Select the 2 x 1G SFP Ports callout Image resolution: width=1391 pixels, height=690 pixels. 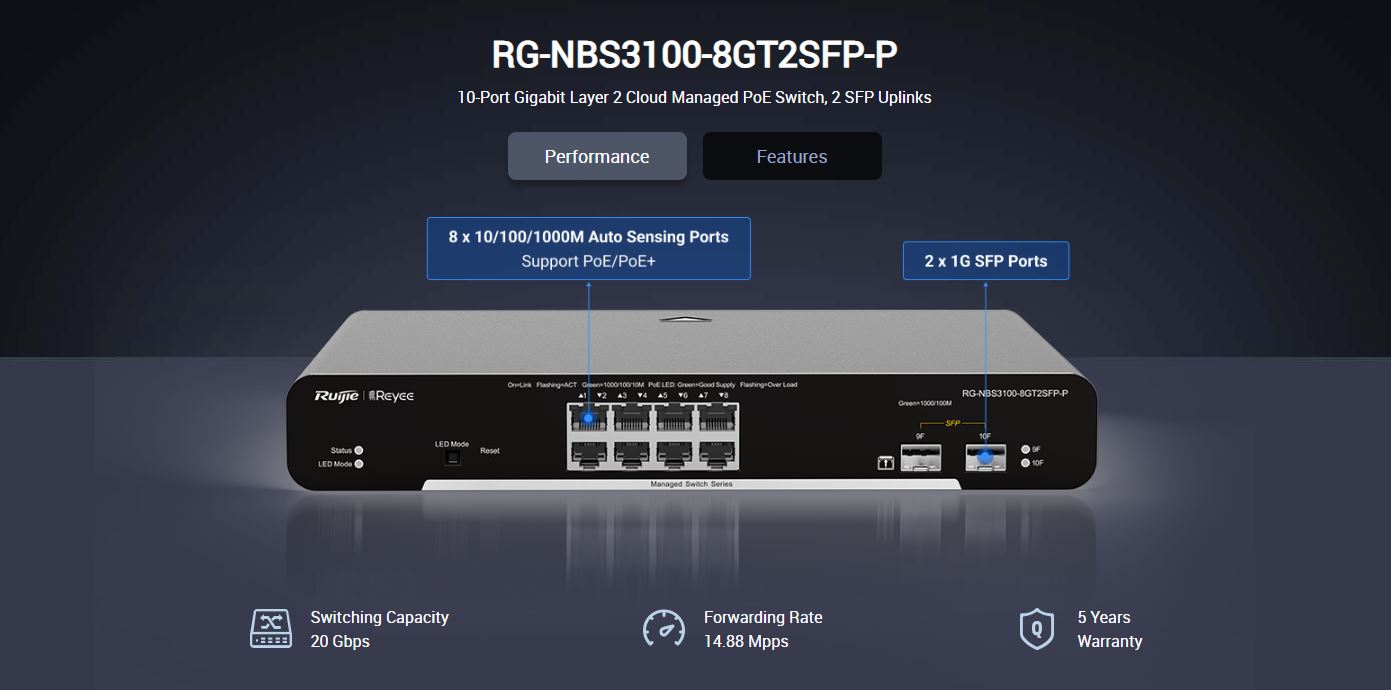pyautogui.click(x=985, y=261)
